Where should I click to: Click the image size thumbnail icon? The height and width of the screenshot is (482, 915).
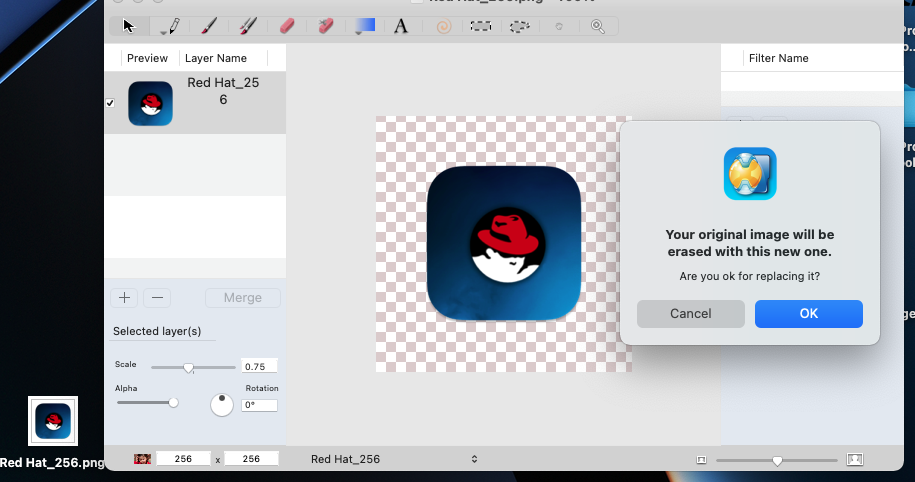(142, 459)
